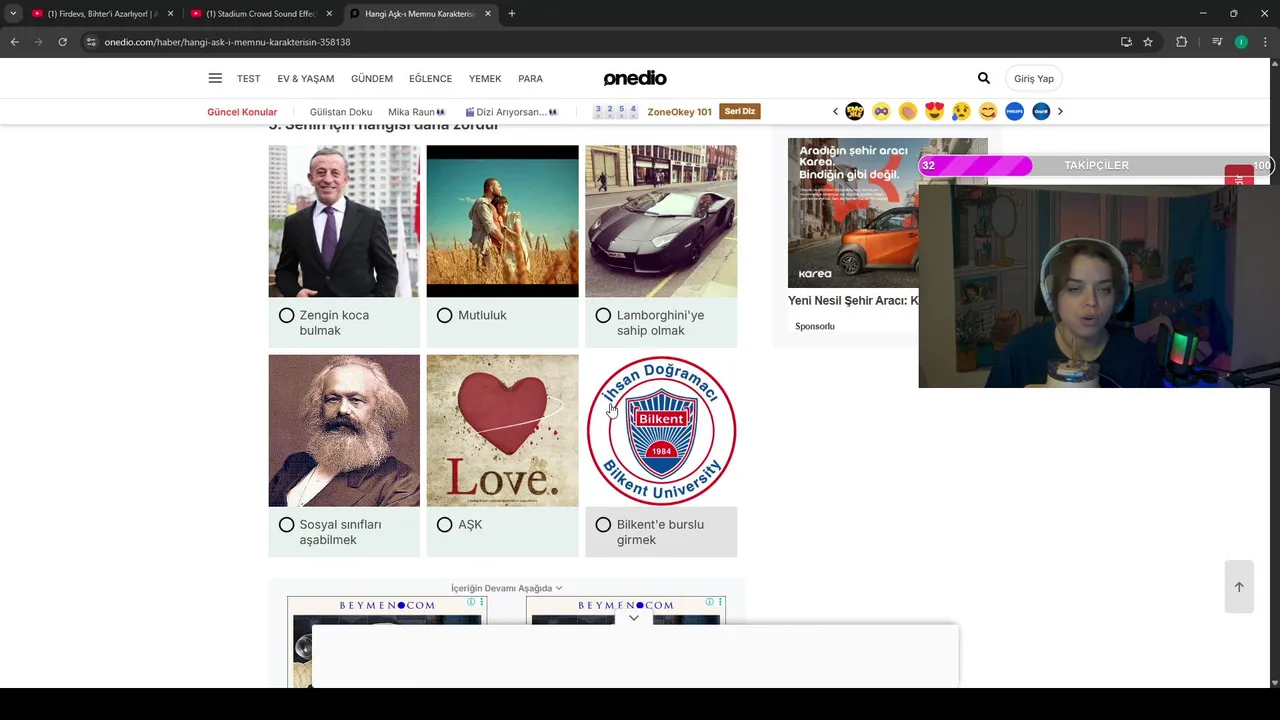1280x720 pixels.
Task: Click the browser back arrow
Action: (x=14, y=42)
